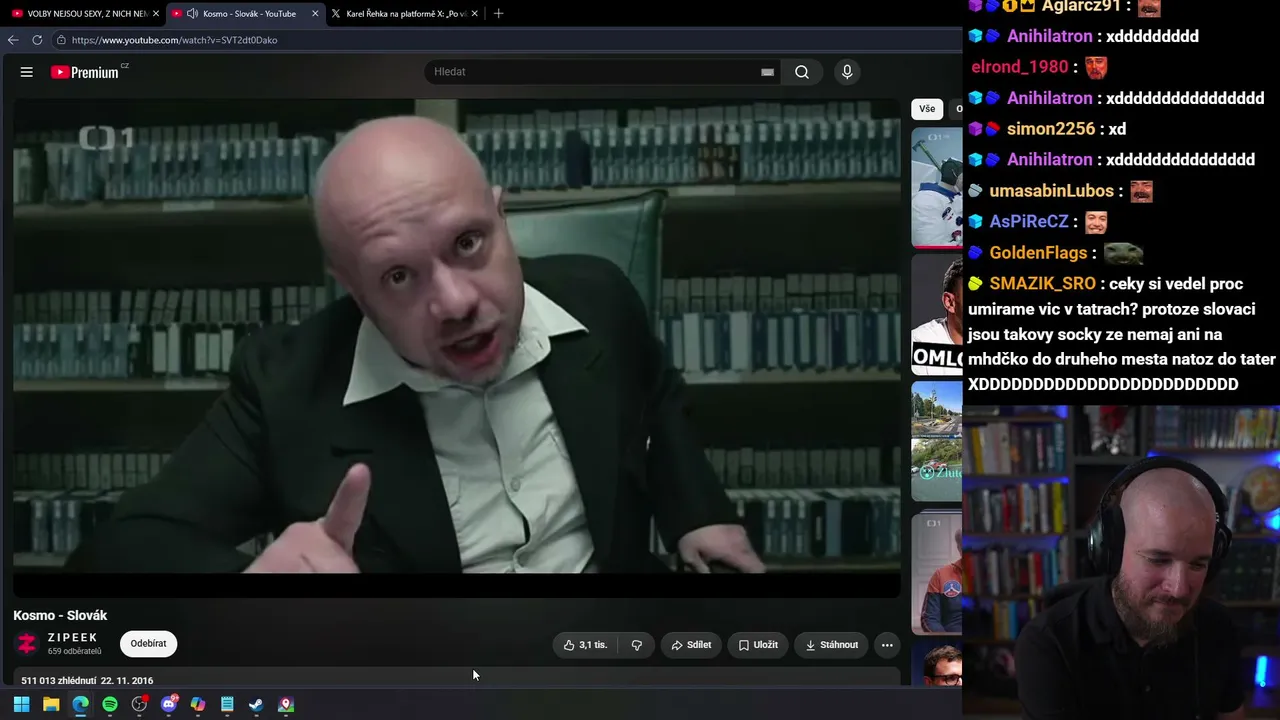Save the video with Uložit
Screen dimensions: 1280x720
tap(758, 645)
